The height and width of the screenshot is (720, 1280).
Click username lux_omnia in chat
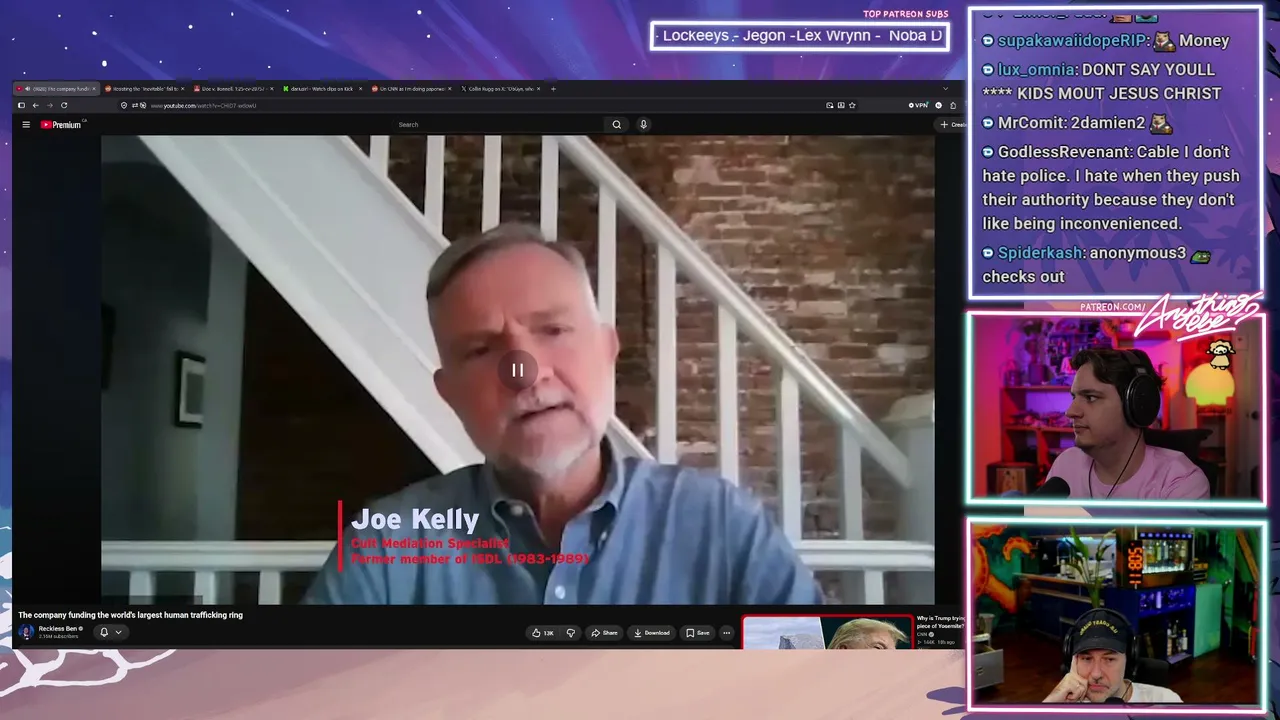pos(1036,70)
